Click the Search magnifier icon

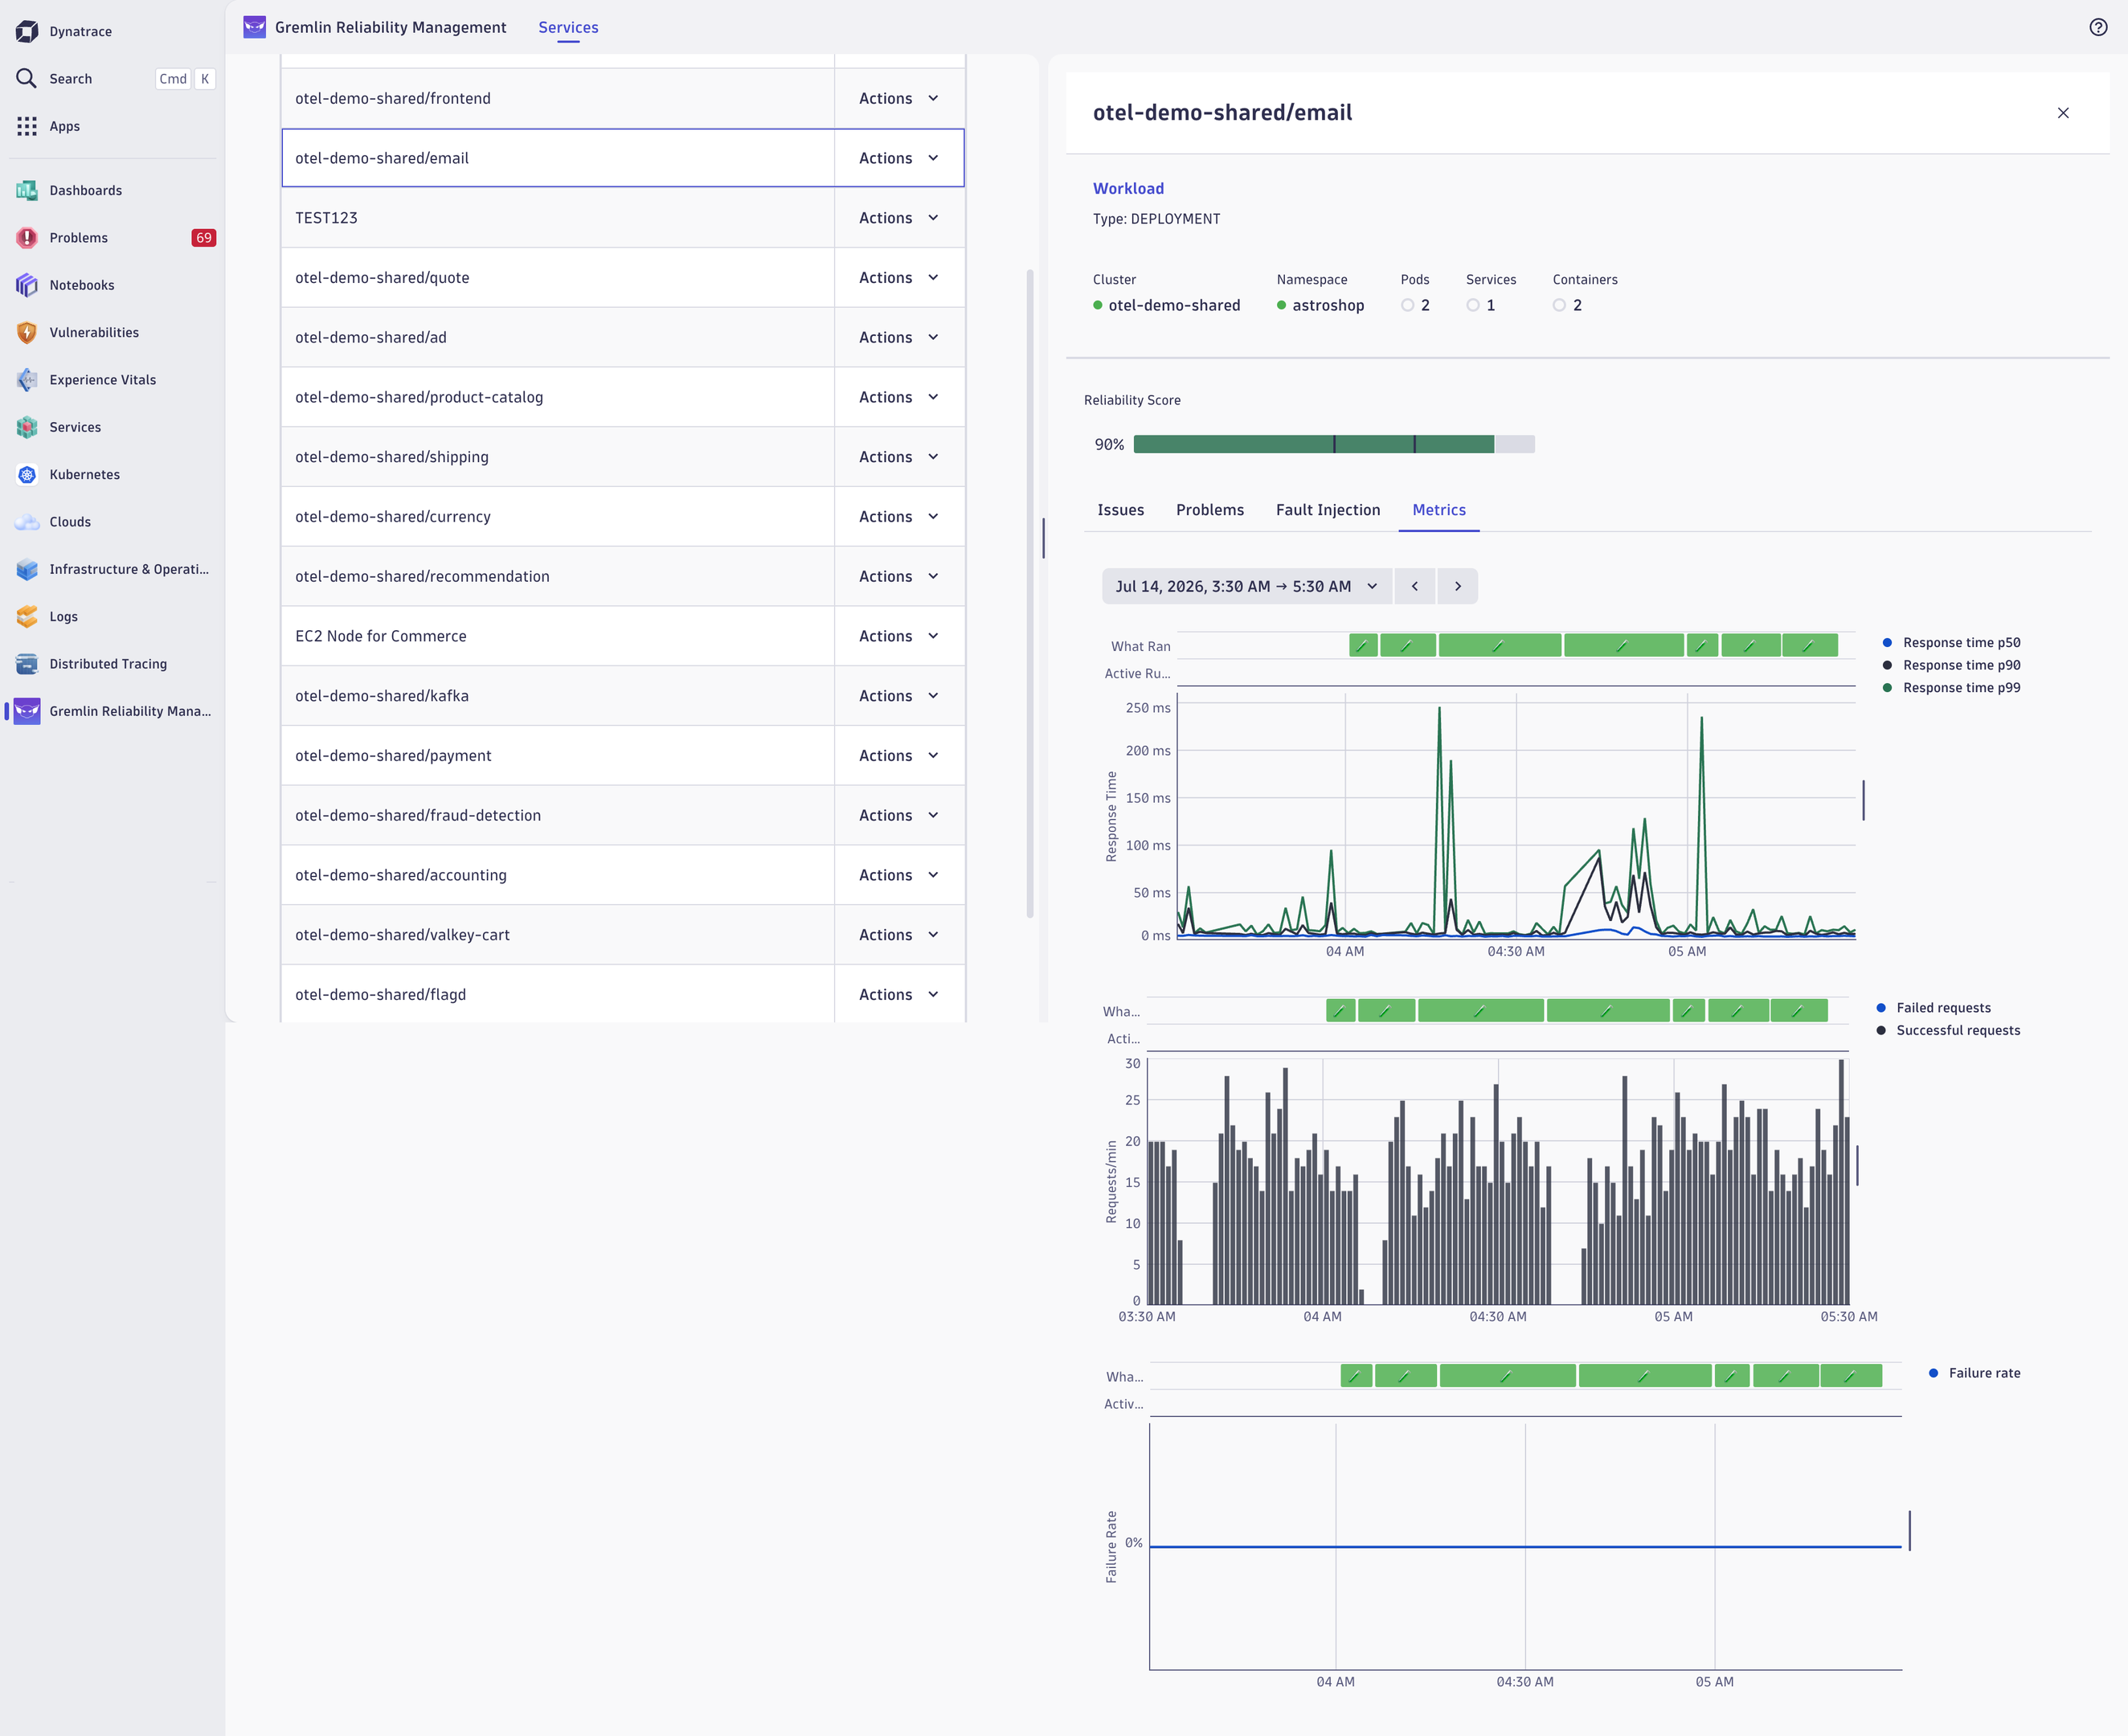(x=27, y=79)
